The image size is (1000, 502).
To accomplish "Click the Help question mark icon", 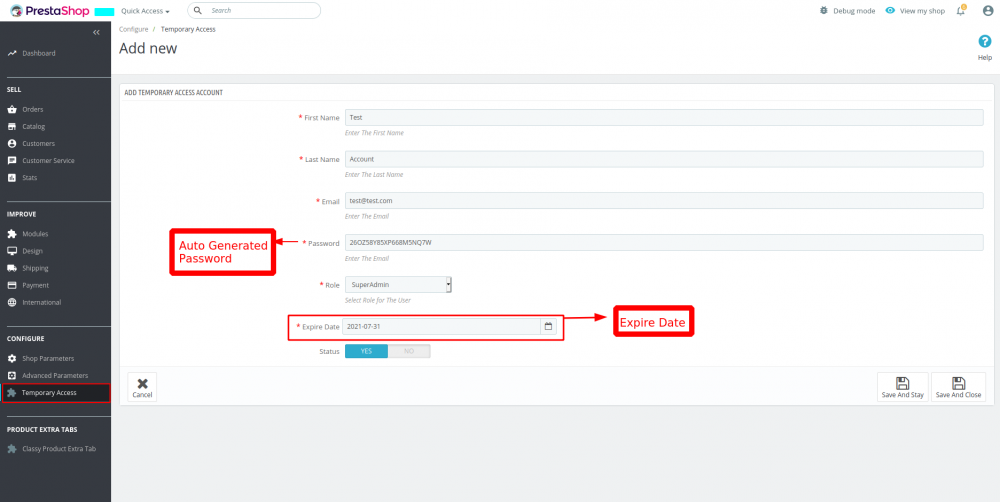I will coord(985,41).
